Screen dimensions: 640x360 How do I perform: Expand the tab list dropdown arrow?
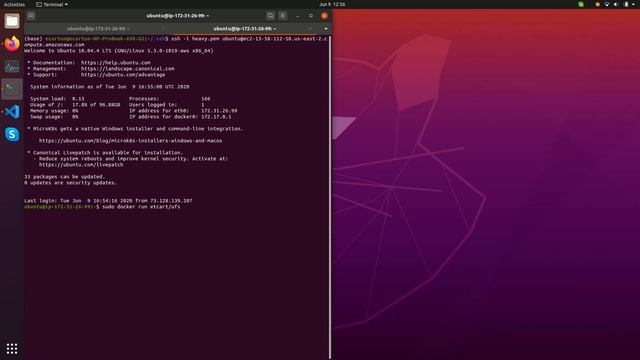tap(326, 29)
